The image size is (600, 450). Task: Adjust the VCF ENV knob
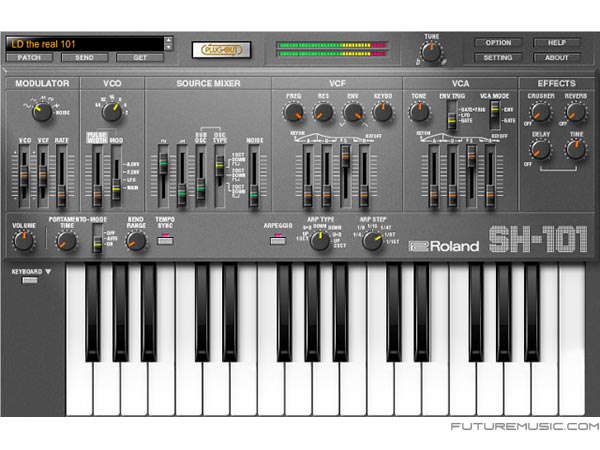coord(353,112)
